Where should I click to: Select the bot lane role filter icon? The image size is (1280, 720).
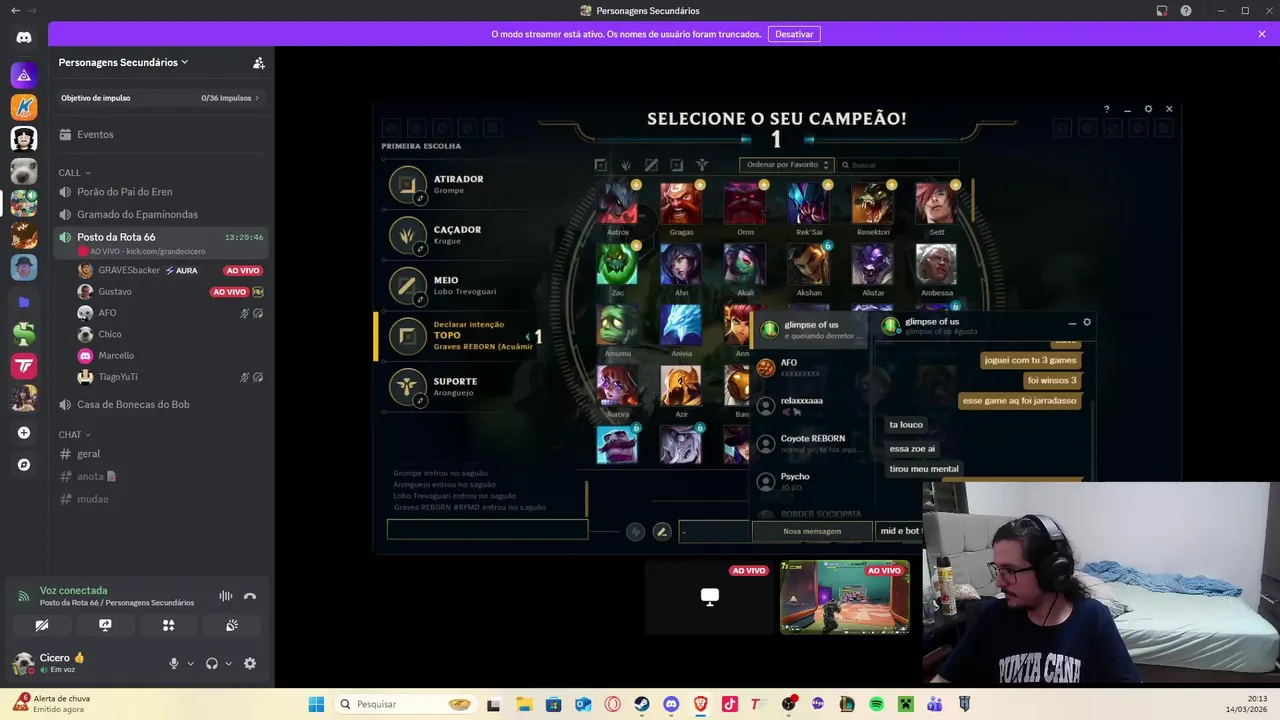tap(677, 165)
